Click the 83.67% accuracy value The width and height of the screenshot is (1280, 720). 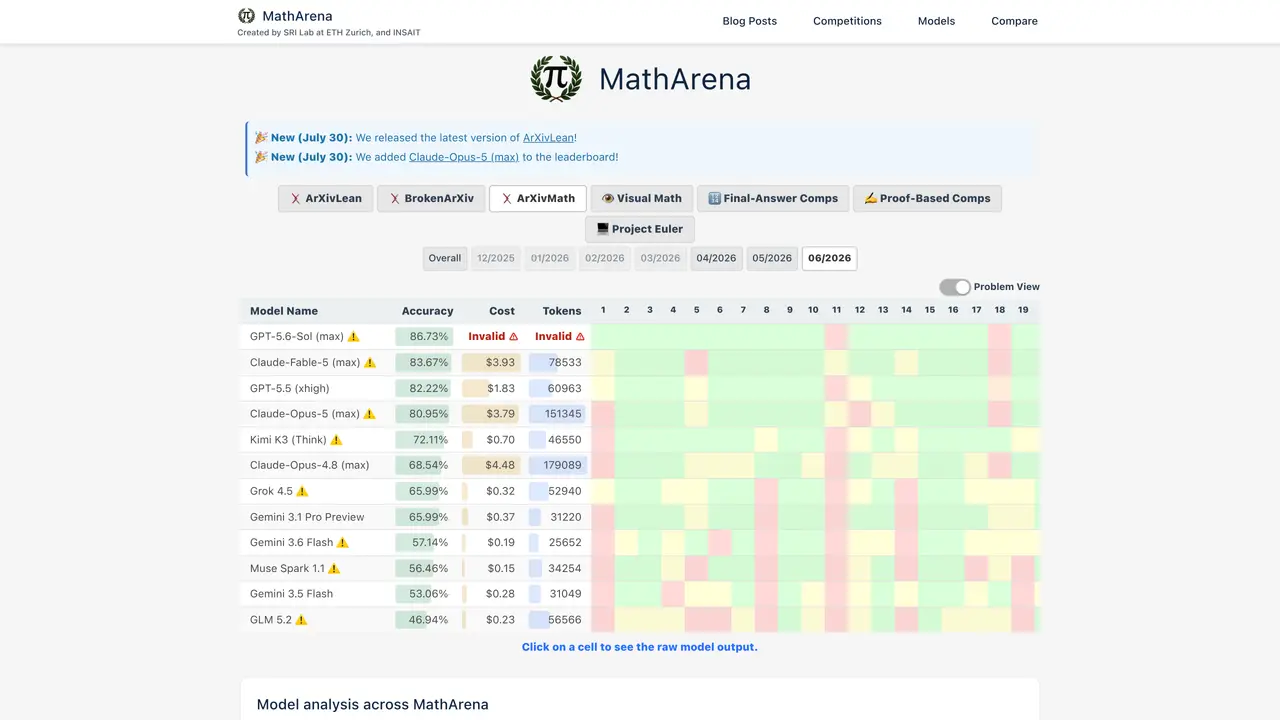click(x=428, y=363)
